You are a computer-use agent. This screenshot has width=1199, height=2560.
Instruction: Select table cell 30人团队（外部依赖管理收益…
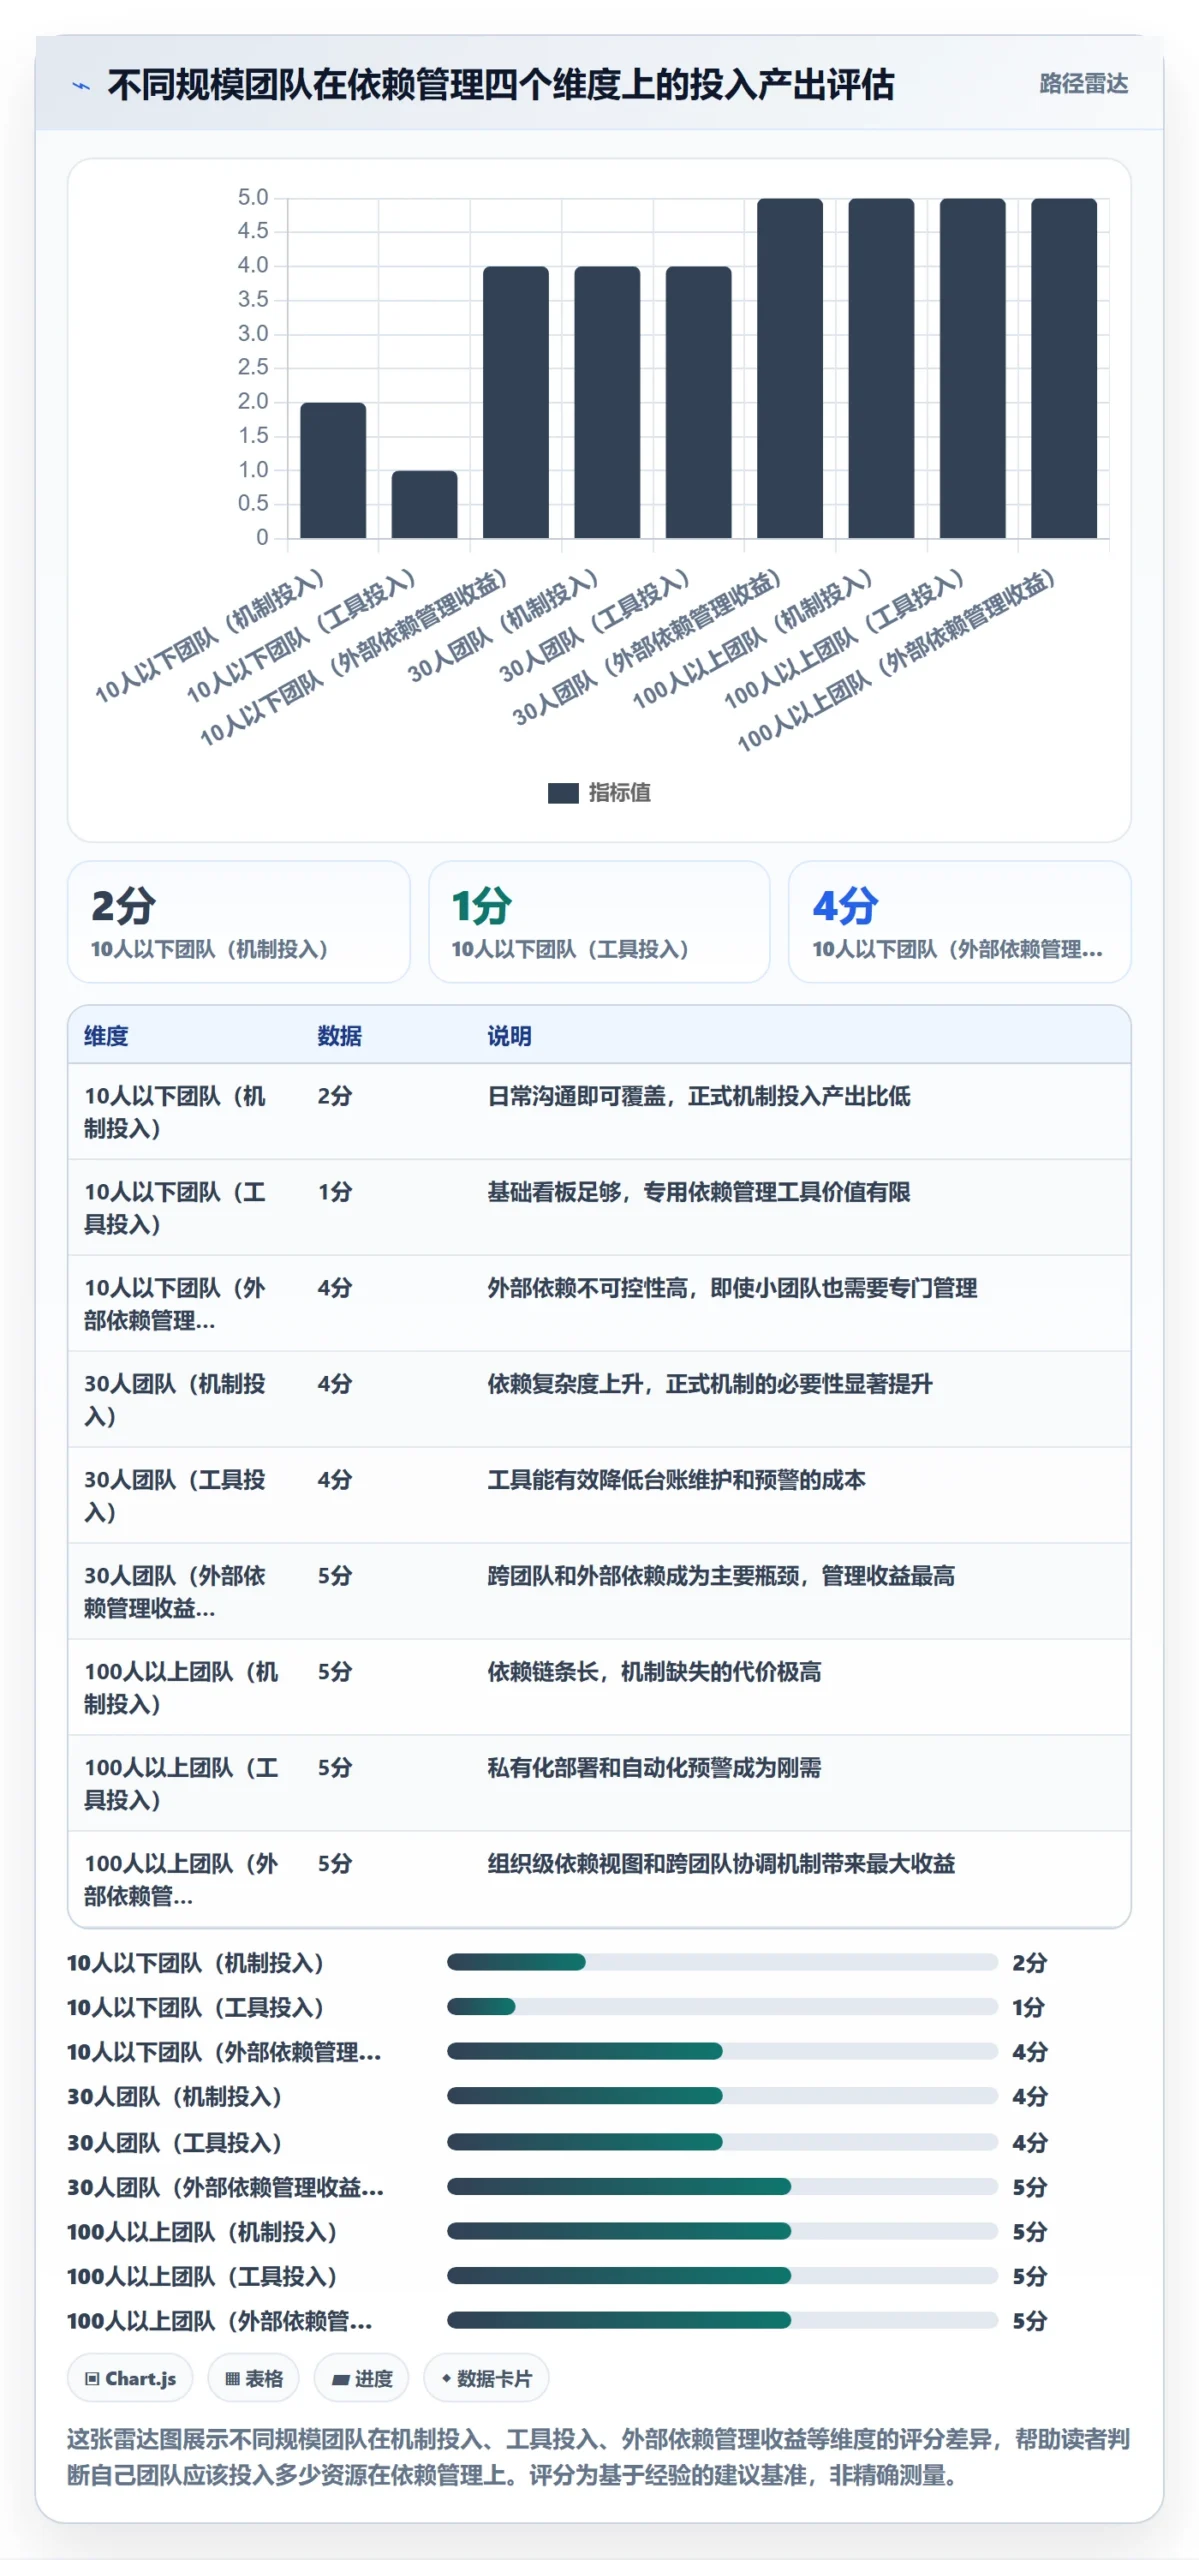click(x=175, y=1591)
